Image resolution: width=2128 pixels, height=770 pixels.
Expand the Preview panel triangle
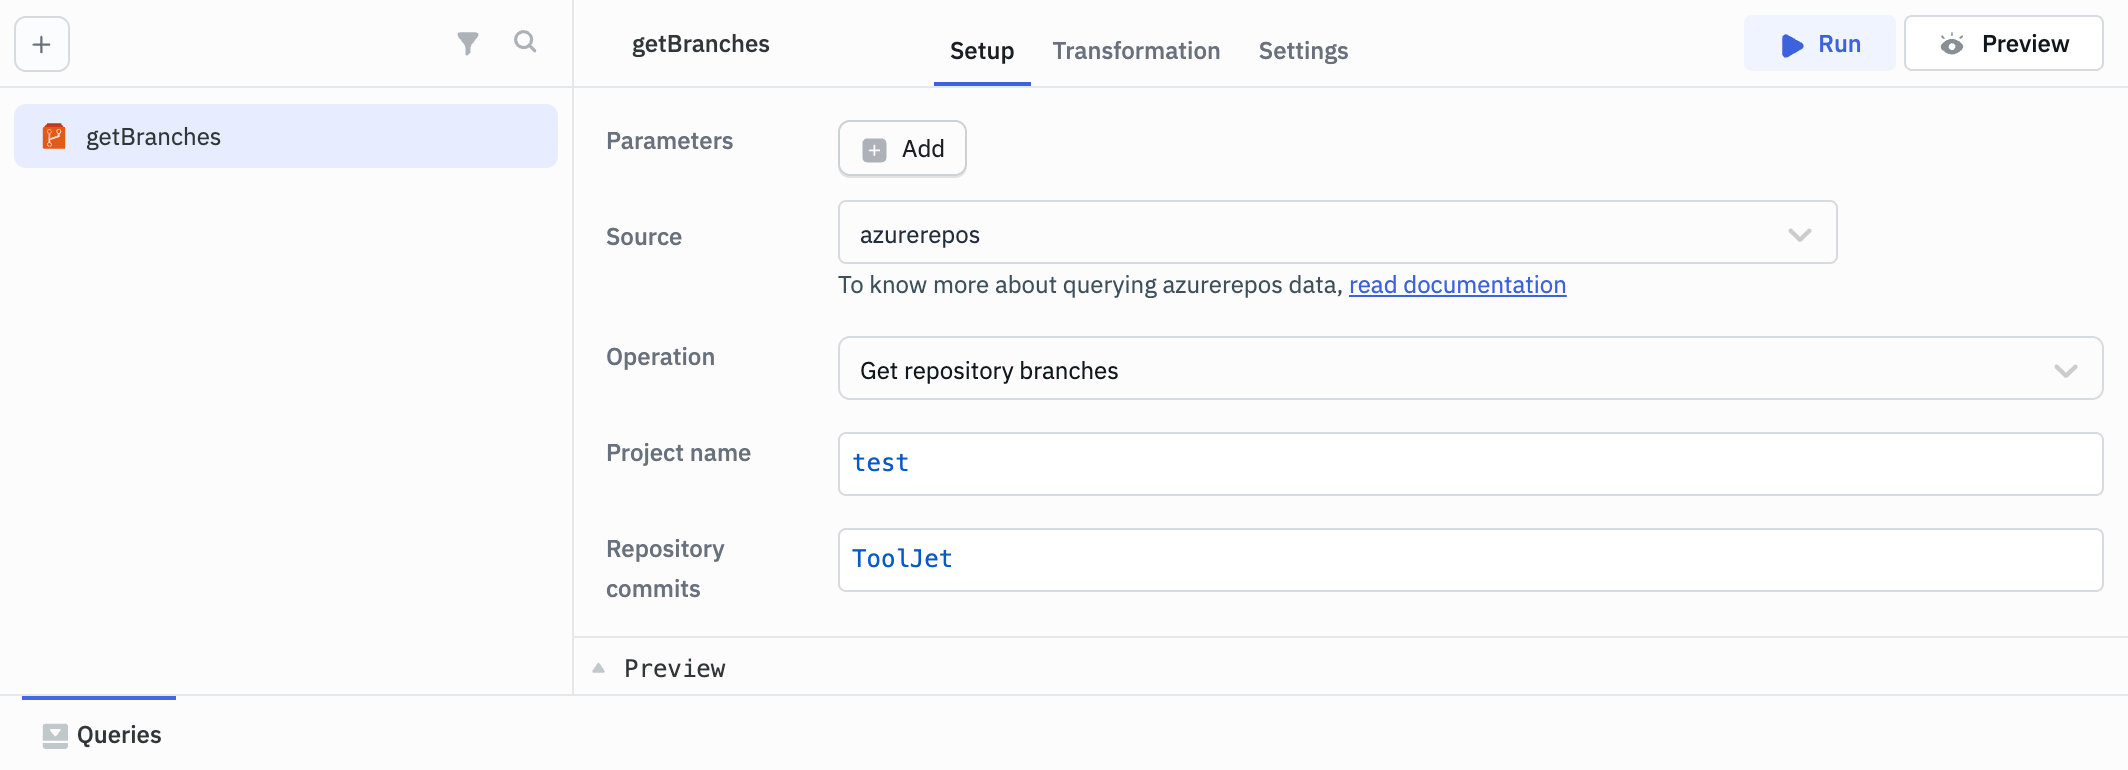pyautogui.click(x=598, y=668)
